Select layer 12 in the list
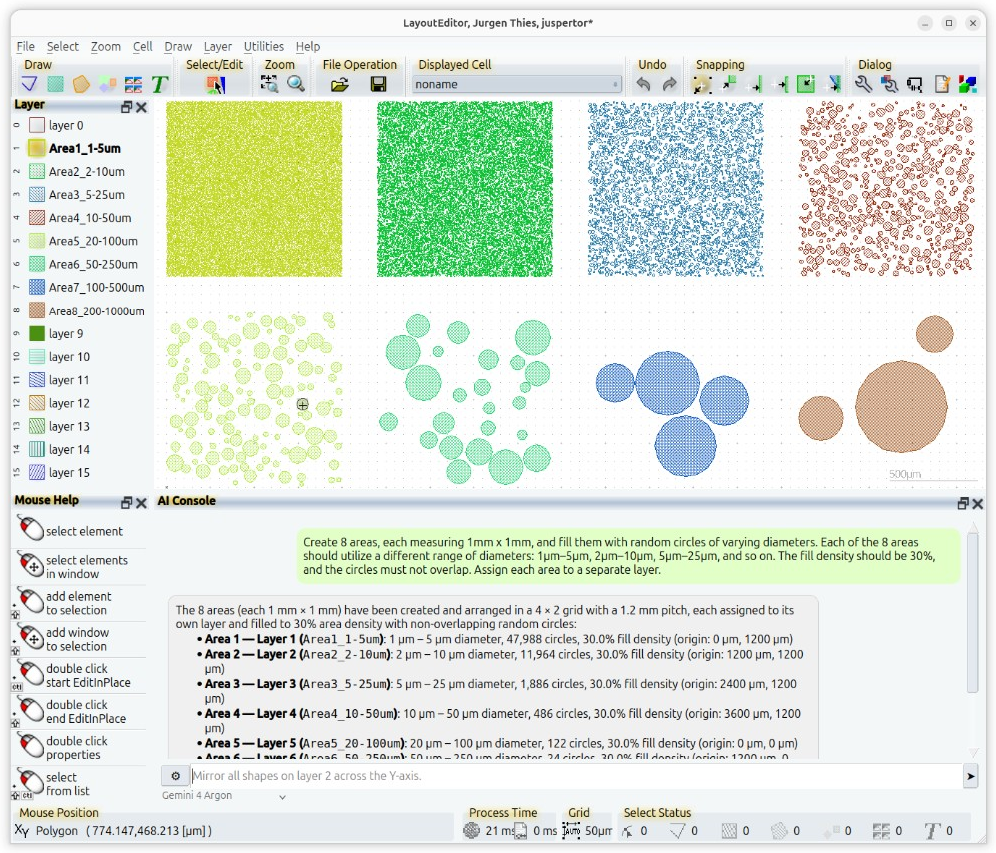 coord(81,403)
